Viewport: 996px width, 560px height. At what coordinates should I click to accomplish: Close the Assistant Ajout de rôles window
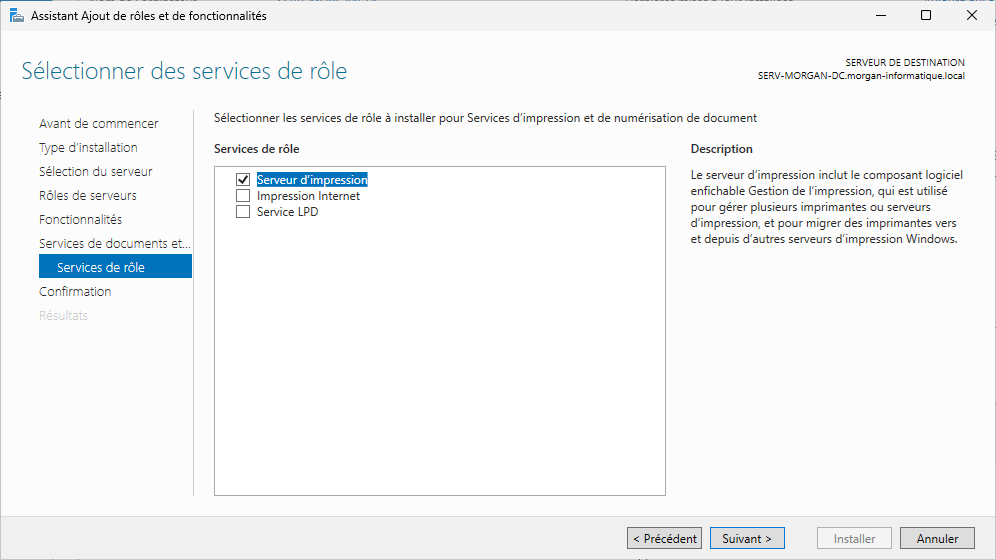[x=972, y=16]
